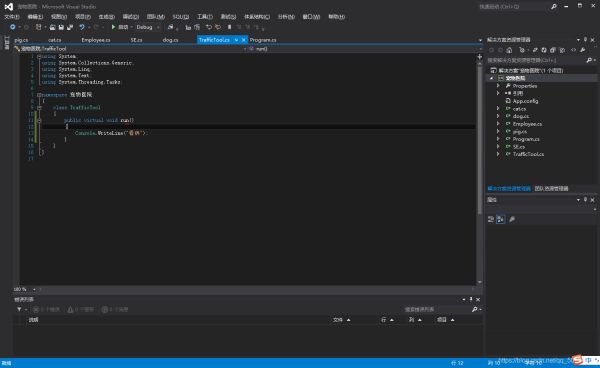This screenshot has height=368, width=600.
Task: Expand the Employee.cs node in Solution Explorer
Action: pyautogui.click(x=498, y=124)
